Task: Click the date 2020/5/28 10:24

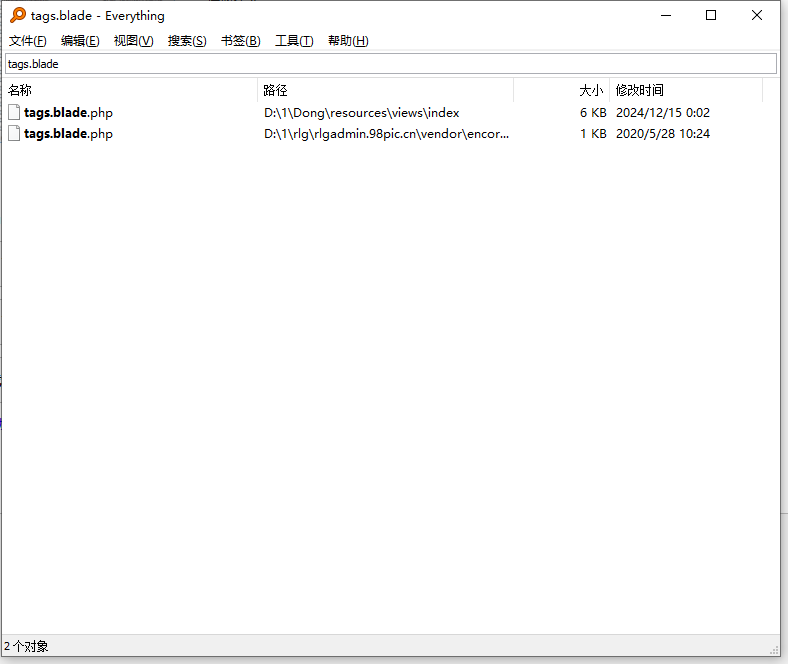Action: [x=663, y=134]
